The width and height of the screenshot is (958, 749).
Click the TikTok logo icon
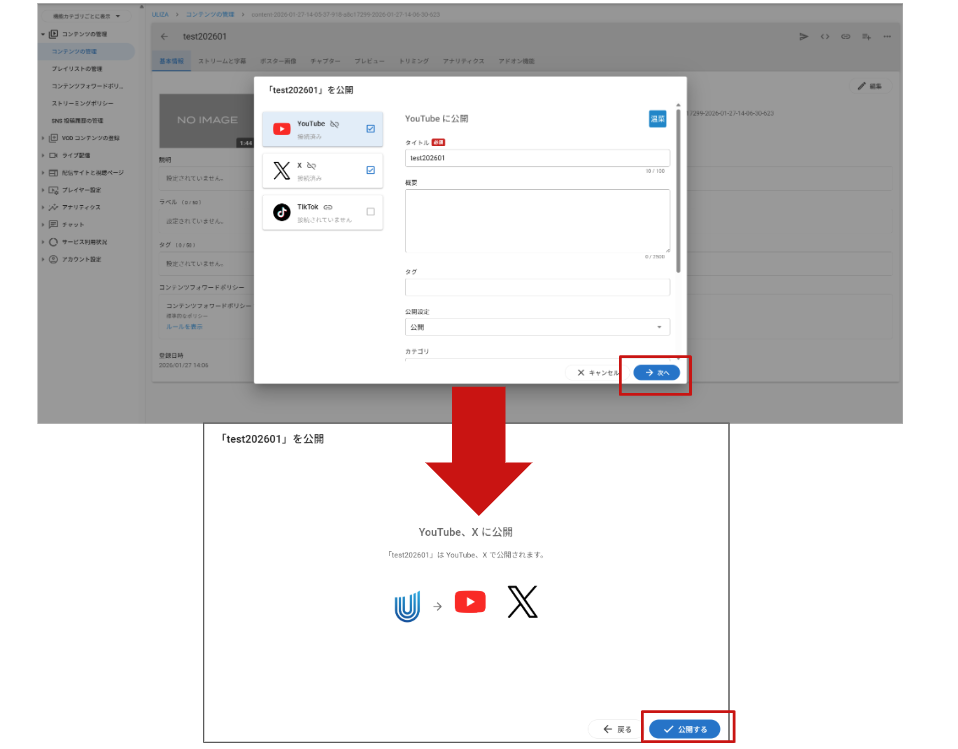coord(282,212)
